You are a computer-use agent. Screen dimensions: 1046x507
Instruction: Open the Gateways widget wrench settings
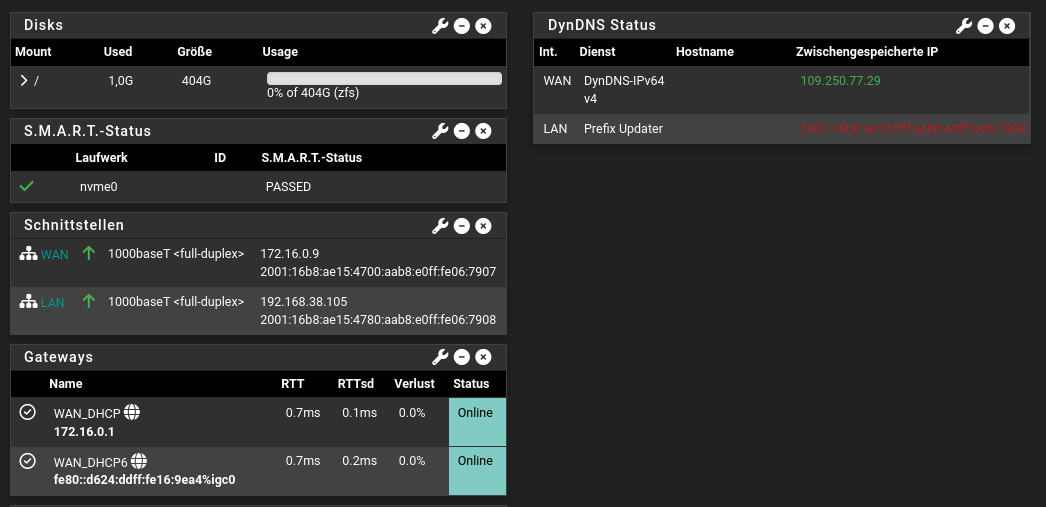click(440, 357)
